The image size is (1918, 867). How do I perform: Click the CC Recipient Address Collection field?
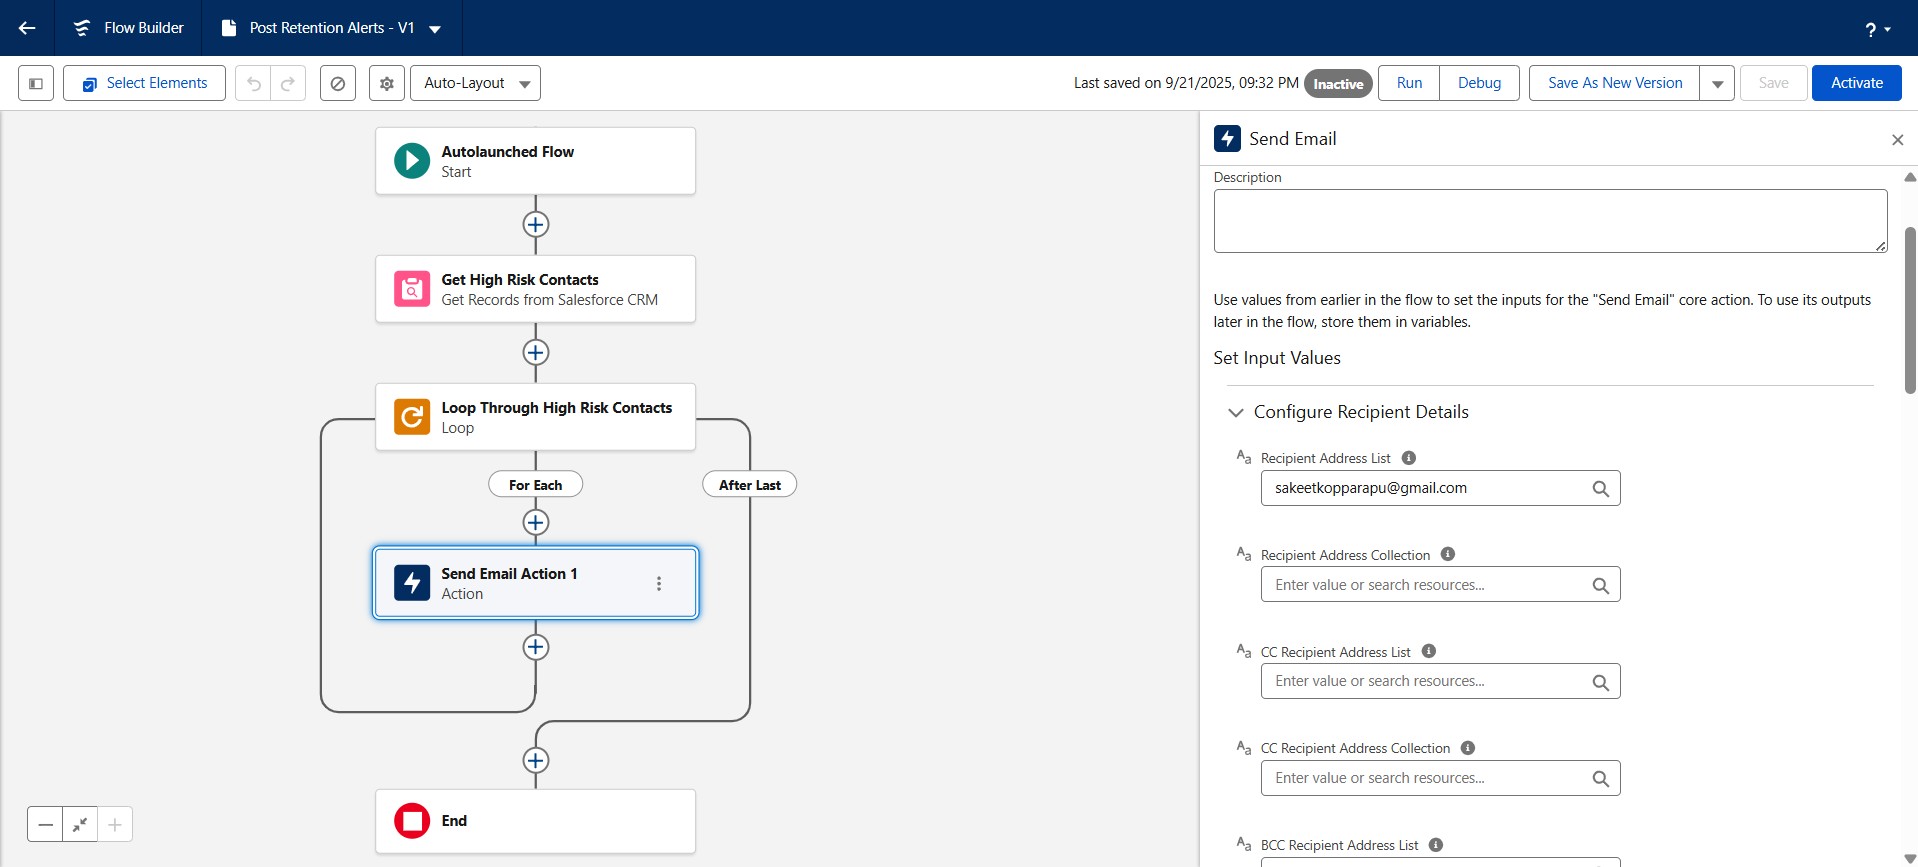coord(1440,778)
